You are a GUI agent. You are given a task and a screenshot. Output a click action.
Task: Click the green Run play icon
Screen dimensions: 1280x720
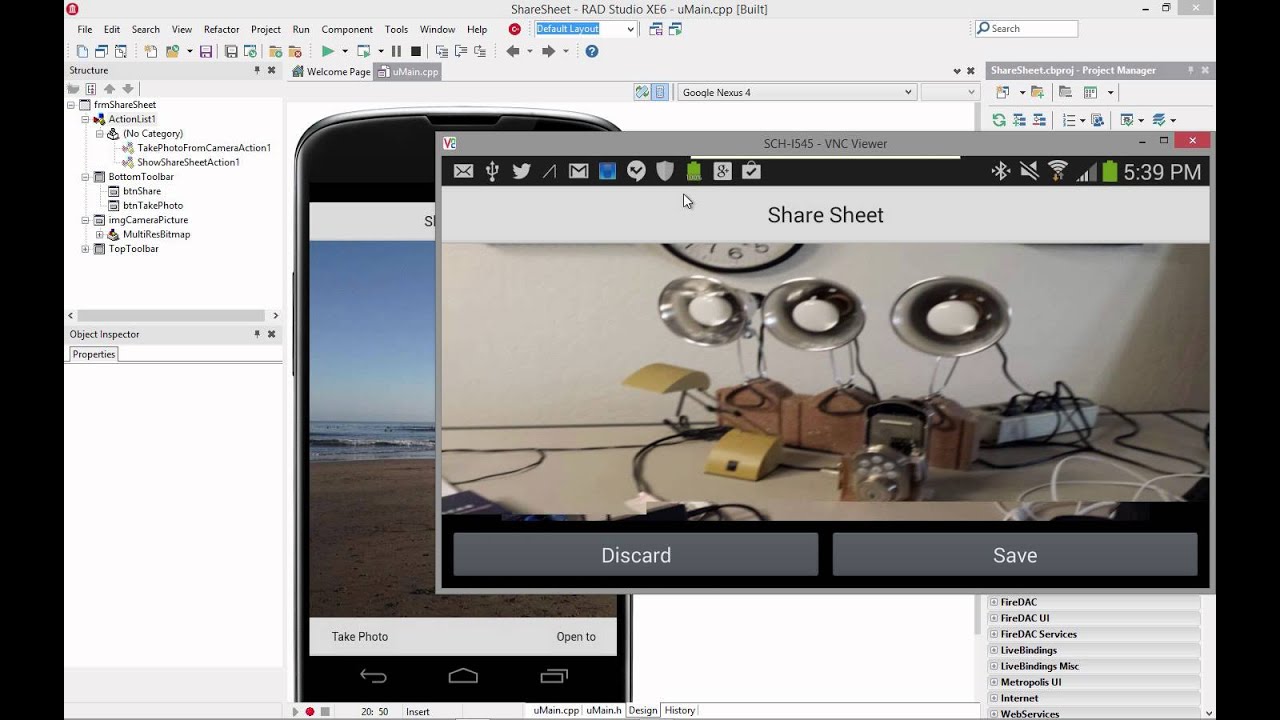point(327,51)
